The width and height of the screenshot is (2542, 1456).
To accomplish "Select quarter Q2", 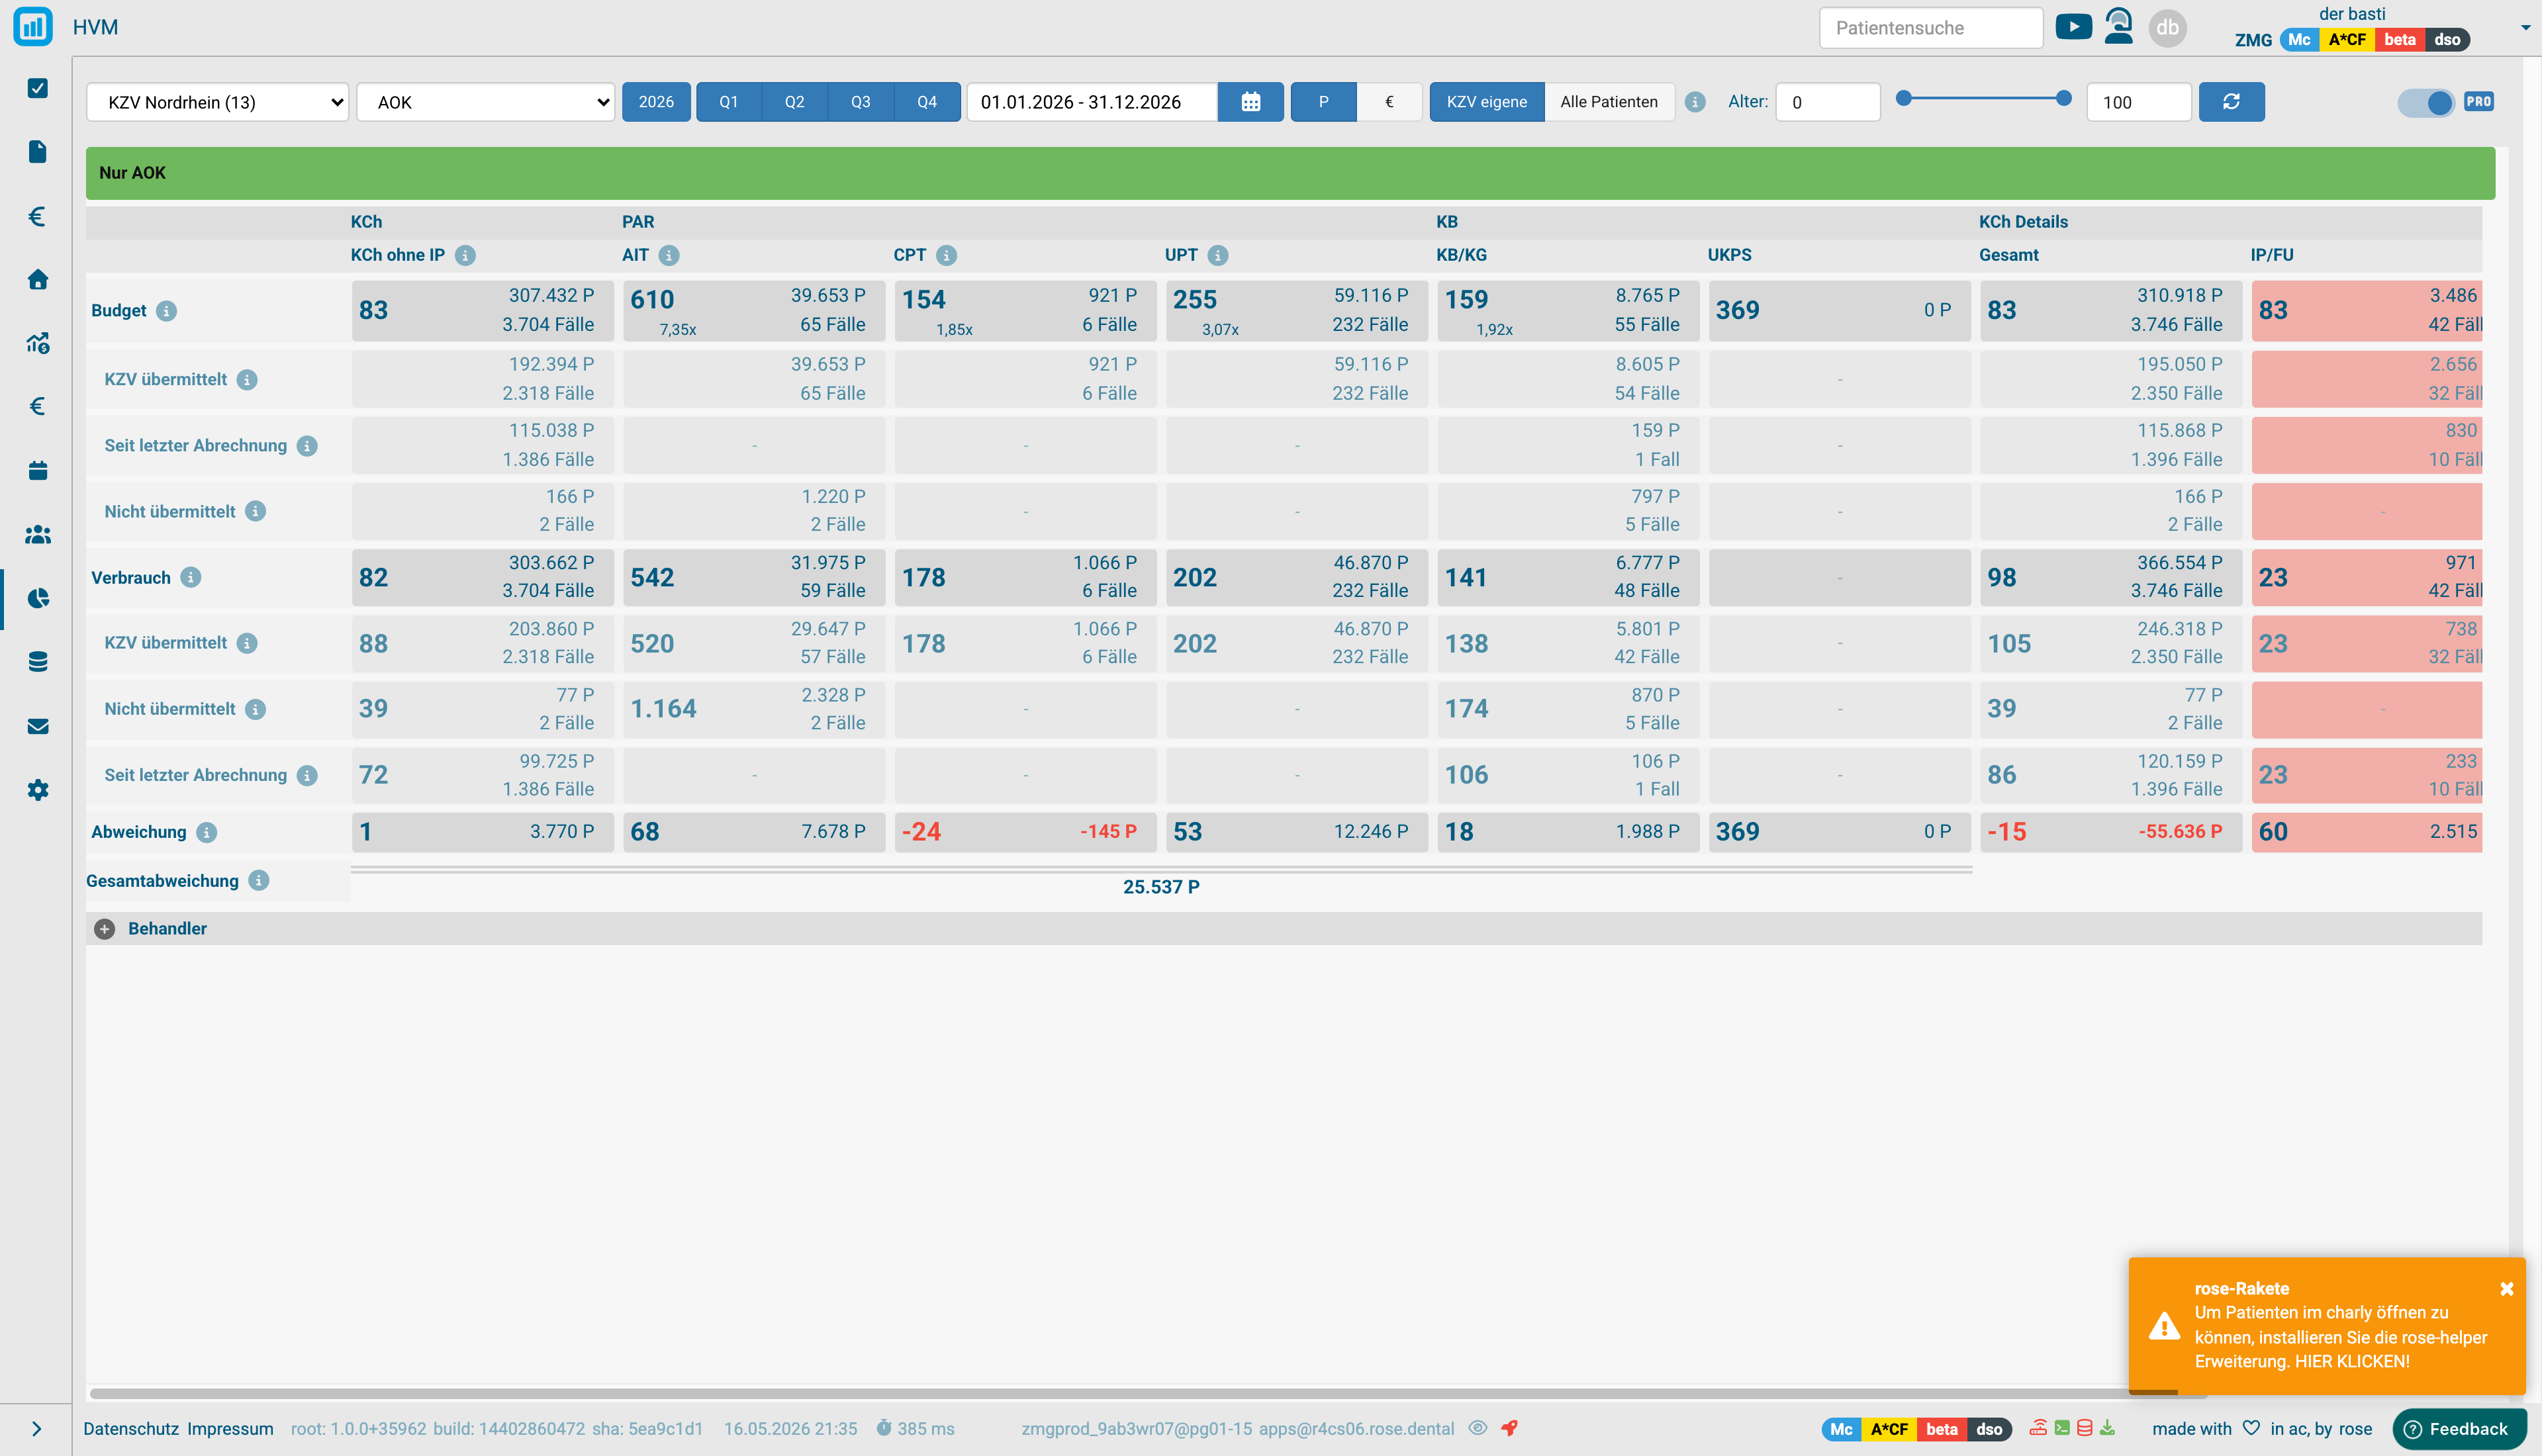I will 795,102.
